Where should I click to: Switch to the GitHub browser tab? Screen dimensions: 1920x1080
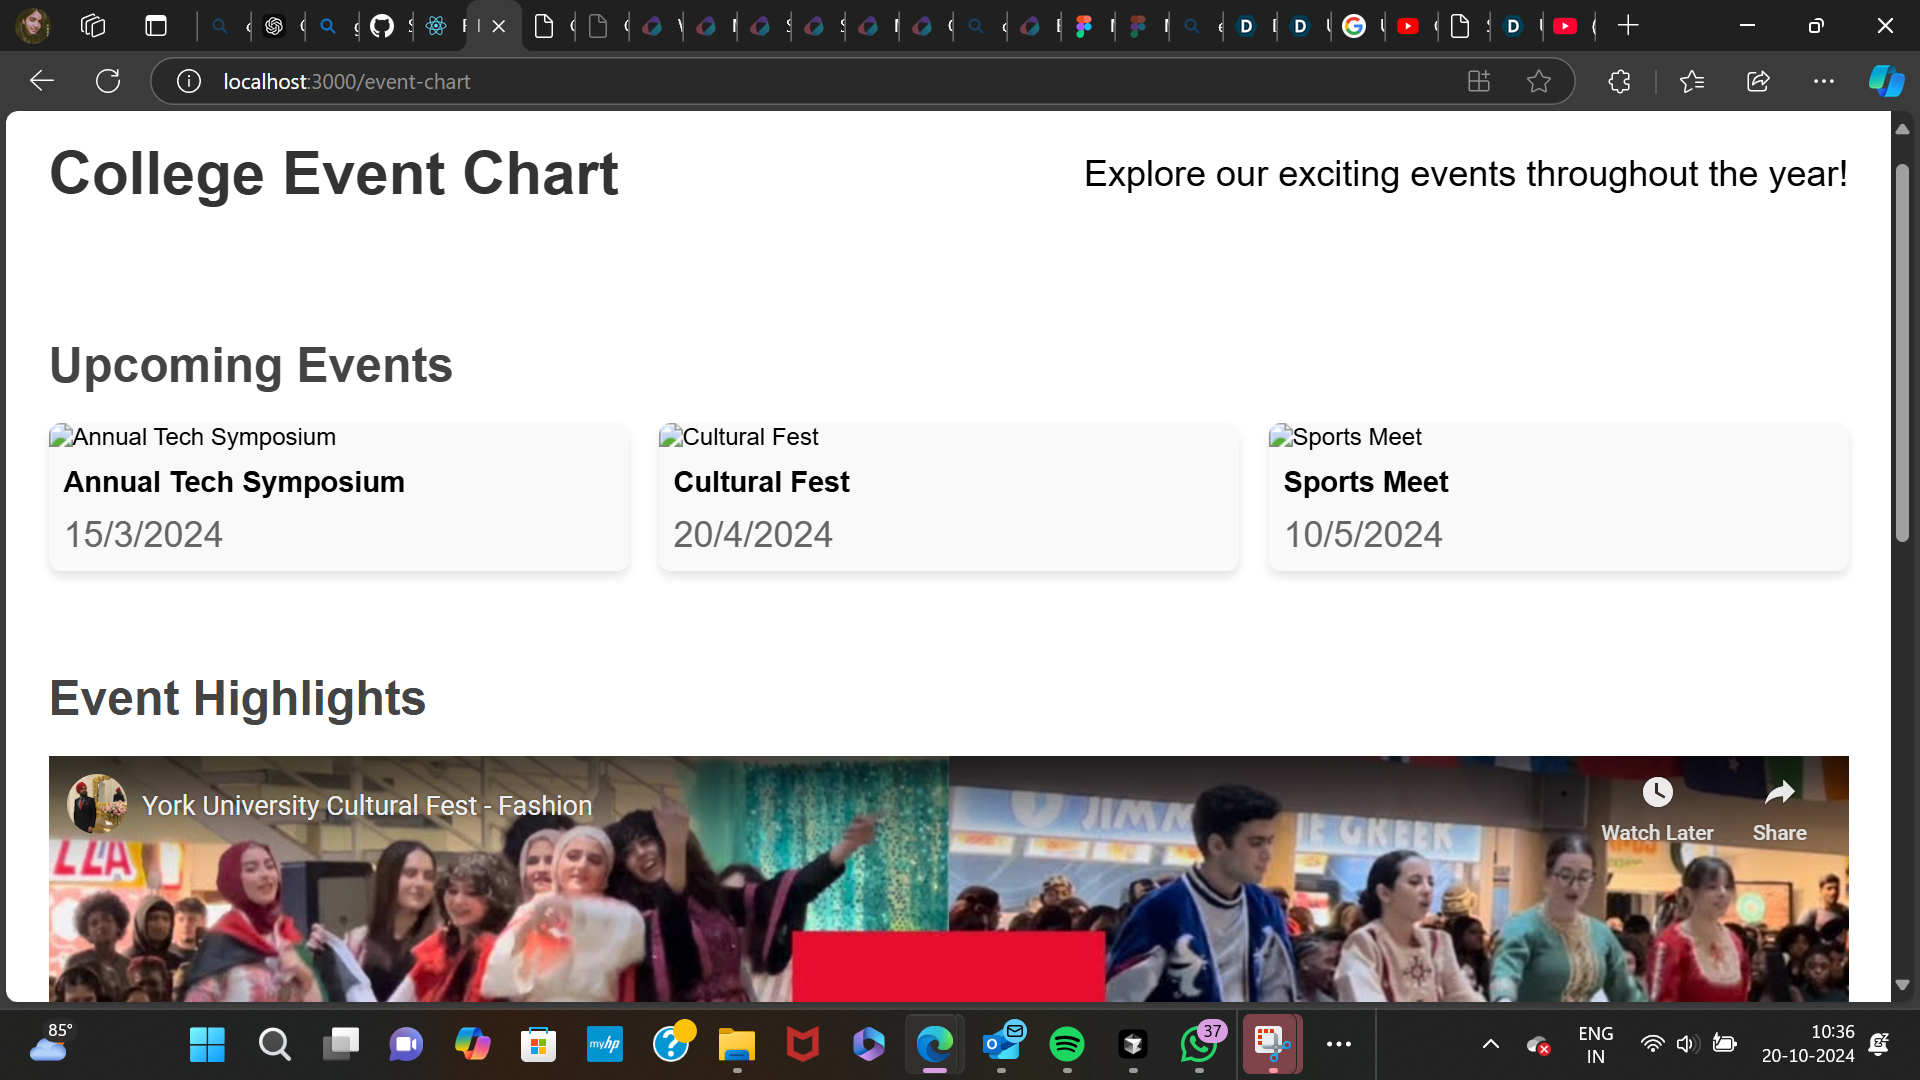[x=382, y=26]
